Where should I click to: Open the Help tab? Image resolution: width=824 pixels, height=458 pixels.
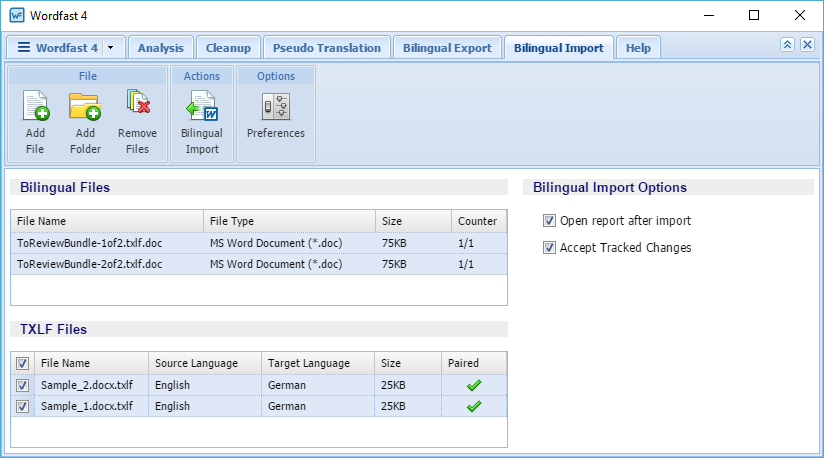638,48
